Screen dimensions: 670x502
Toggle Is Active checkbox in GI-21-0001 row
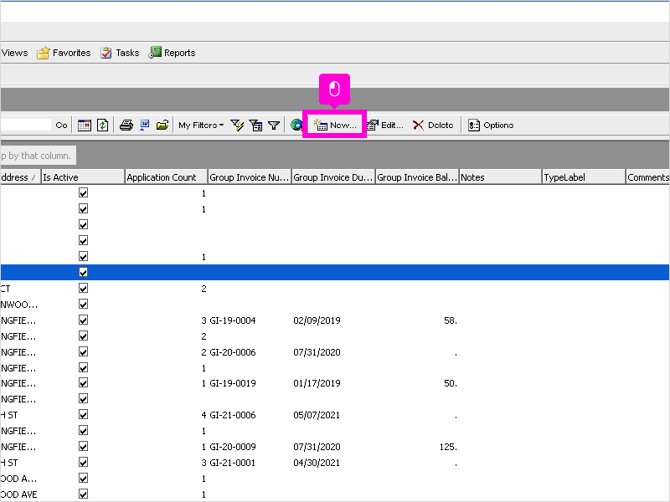(83, 462)
